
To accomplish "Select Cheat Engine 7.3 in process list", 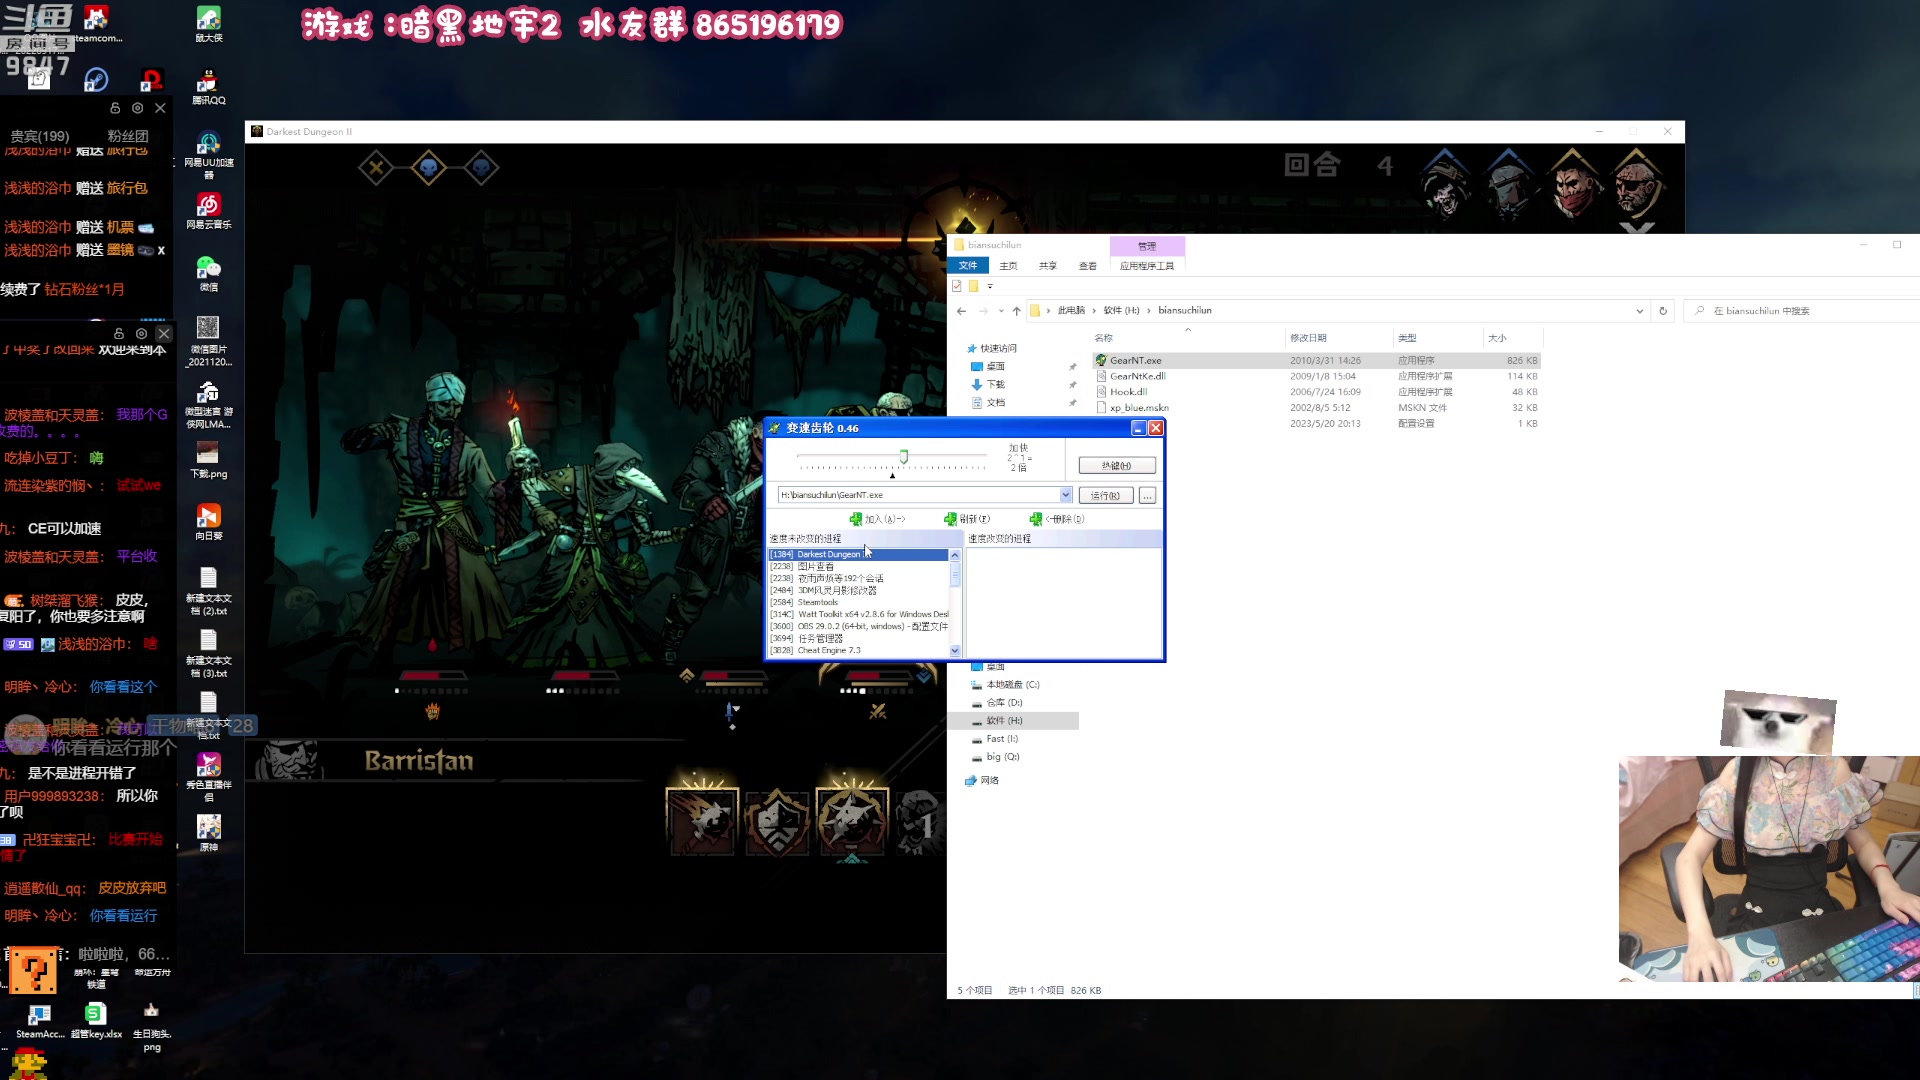I will click(x=828, y=650).
